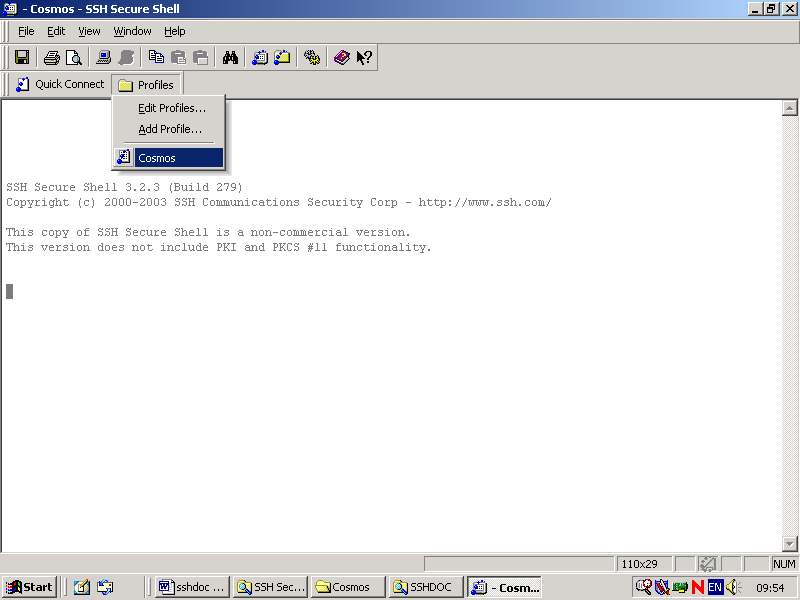Open the Window menu

tap(132, 31)
